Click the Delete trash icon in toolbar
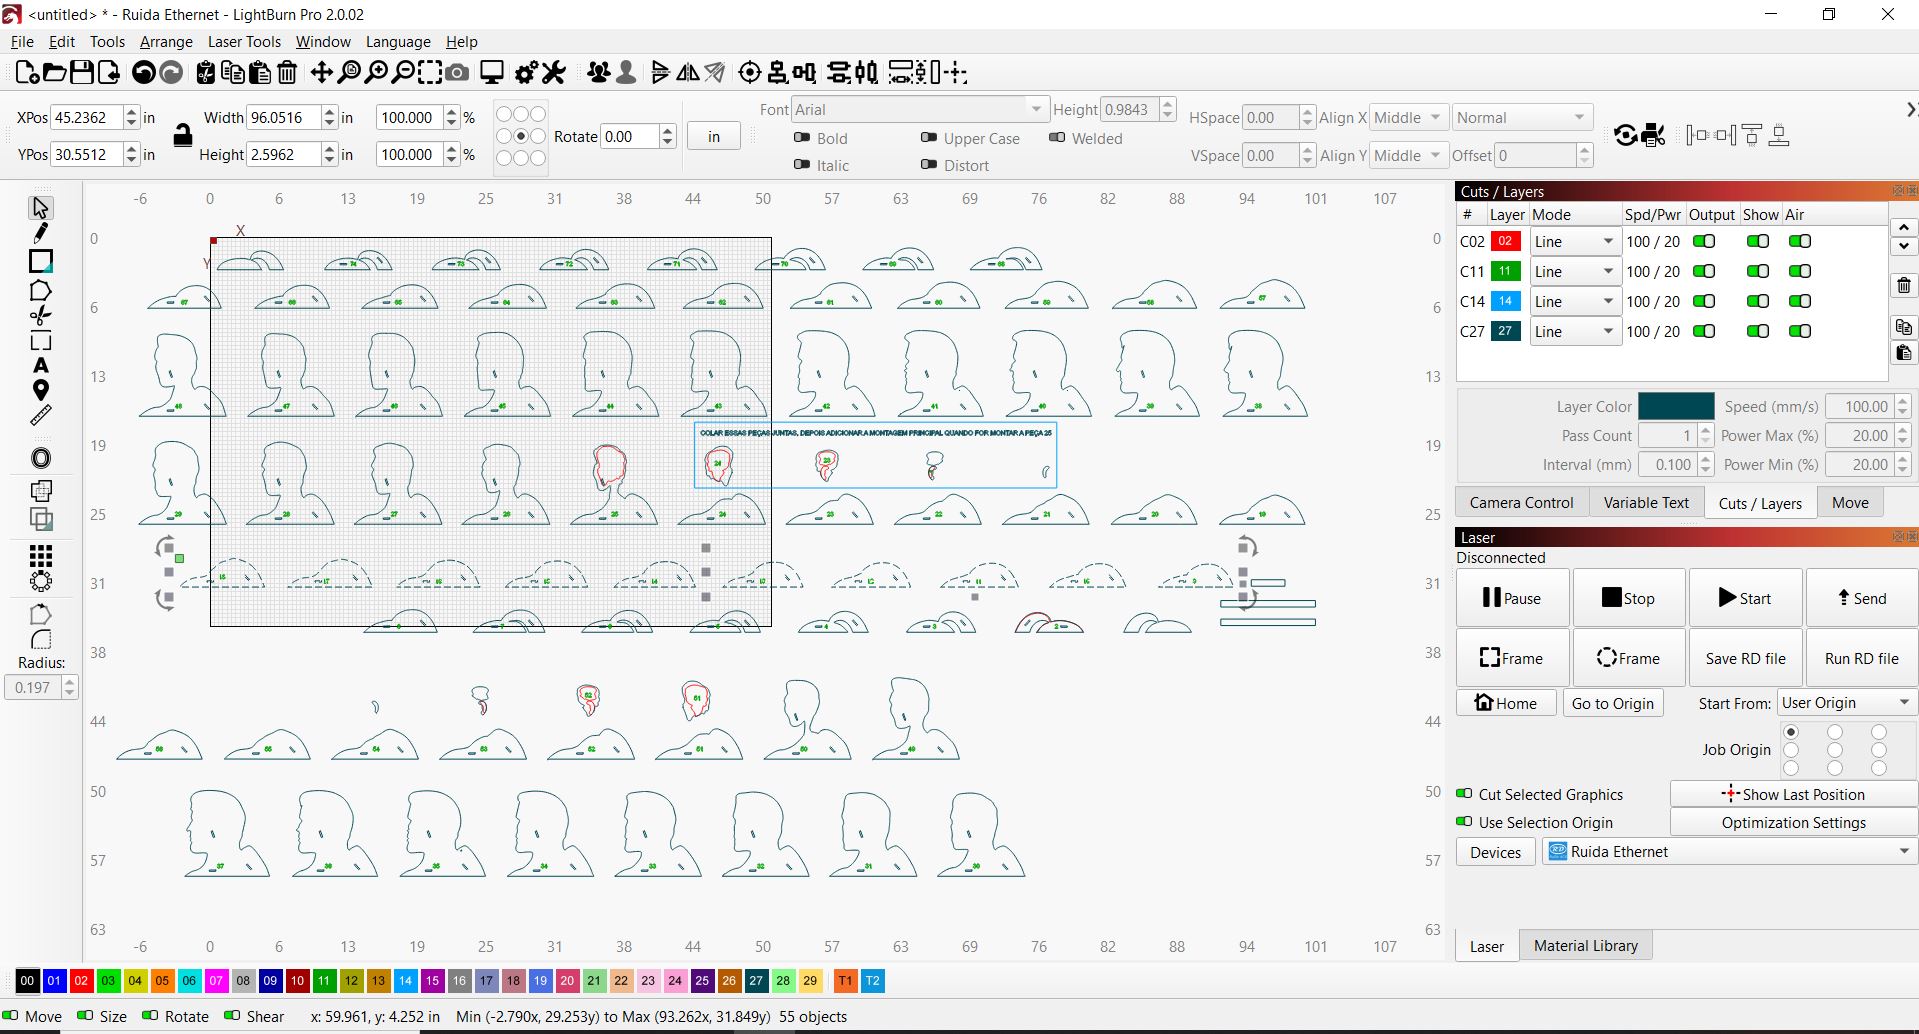This screenshot has width=1919, height=1034. pos(287,73)
